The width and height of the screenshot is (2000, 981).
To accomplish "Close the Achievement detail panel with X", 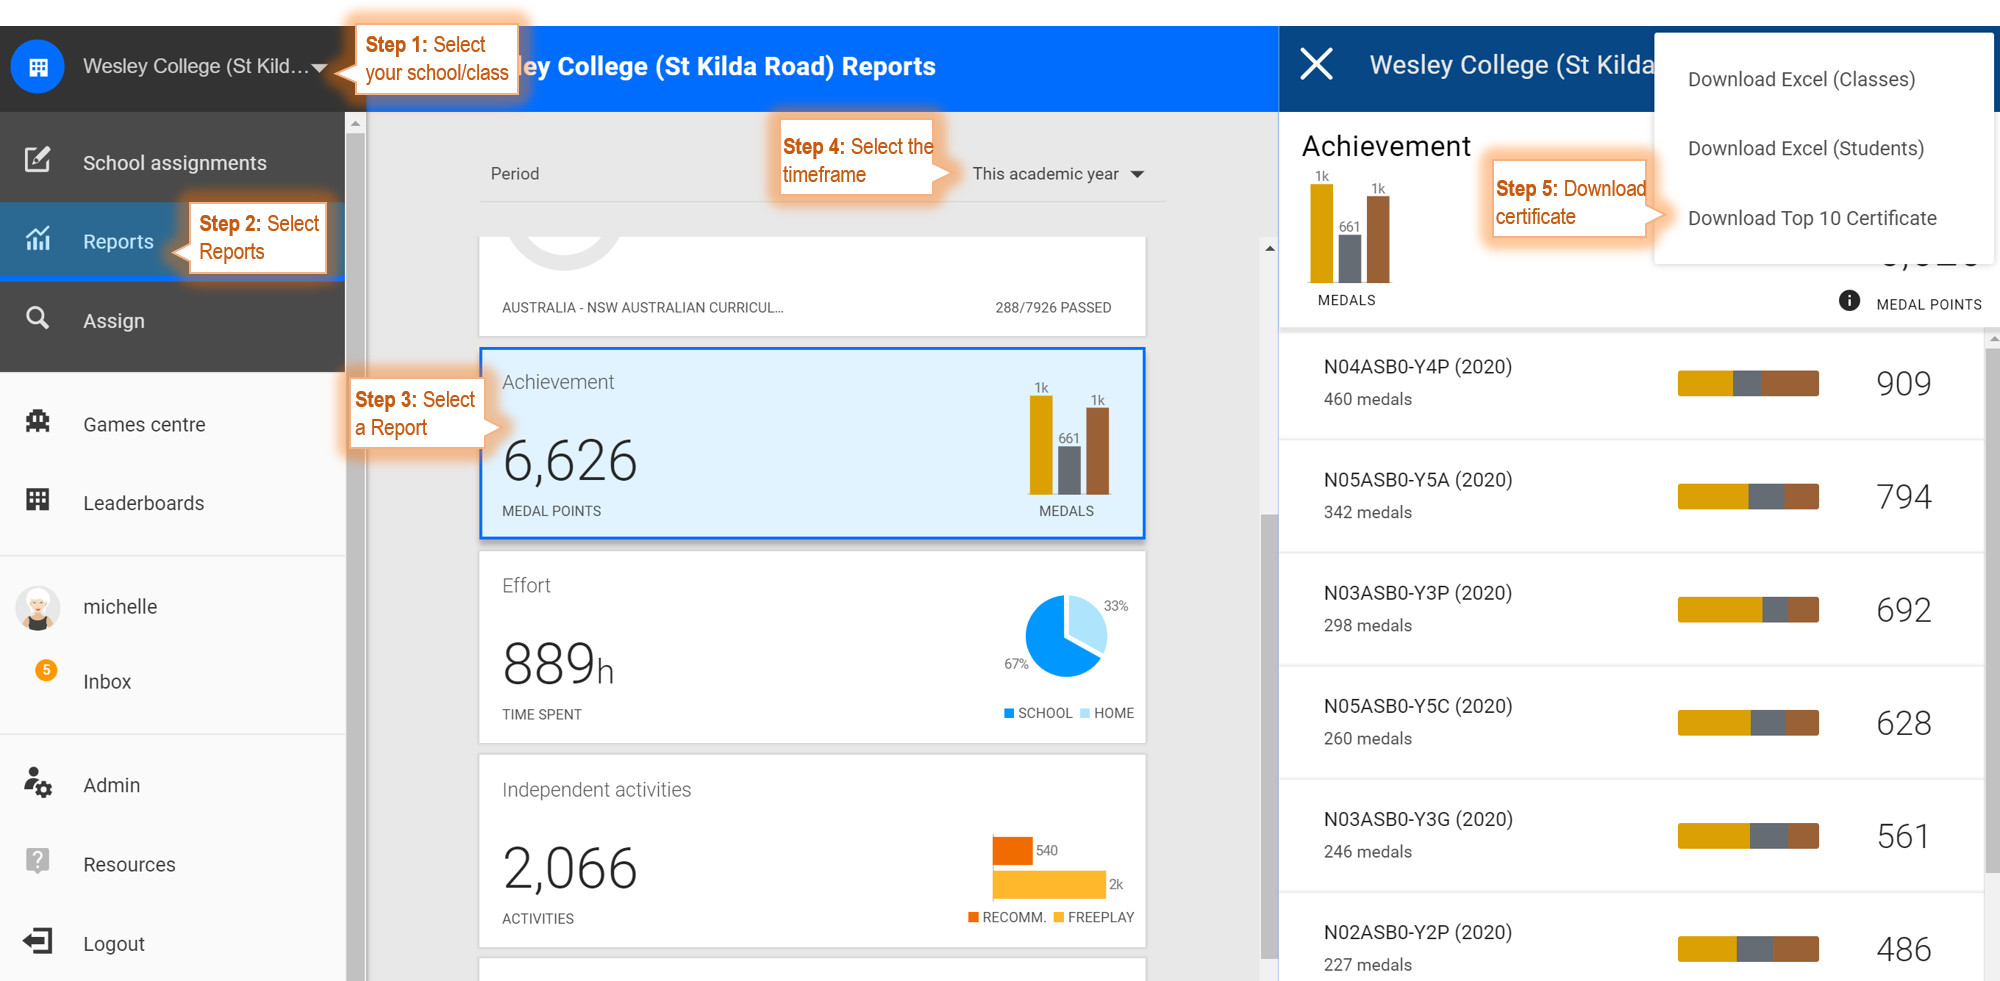I will click(x=1316, y=64).
